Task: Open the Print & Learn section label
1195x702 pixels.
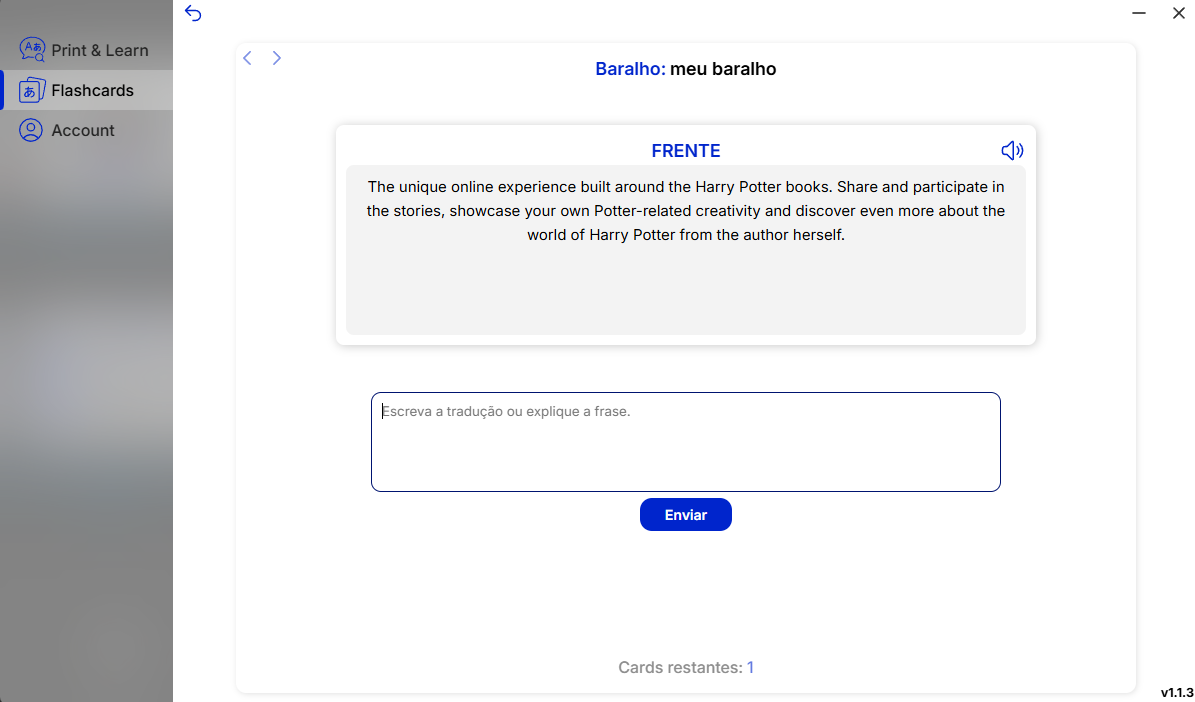Action: pos(100,50)
